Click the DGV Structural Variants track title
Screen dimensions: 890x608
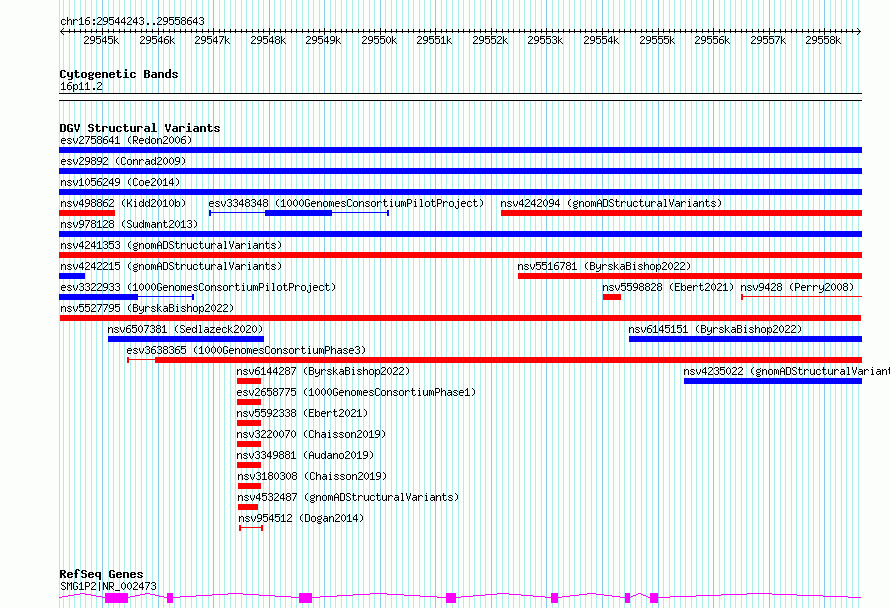[140, 128]
